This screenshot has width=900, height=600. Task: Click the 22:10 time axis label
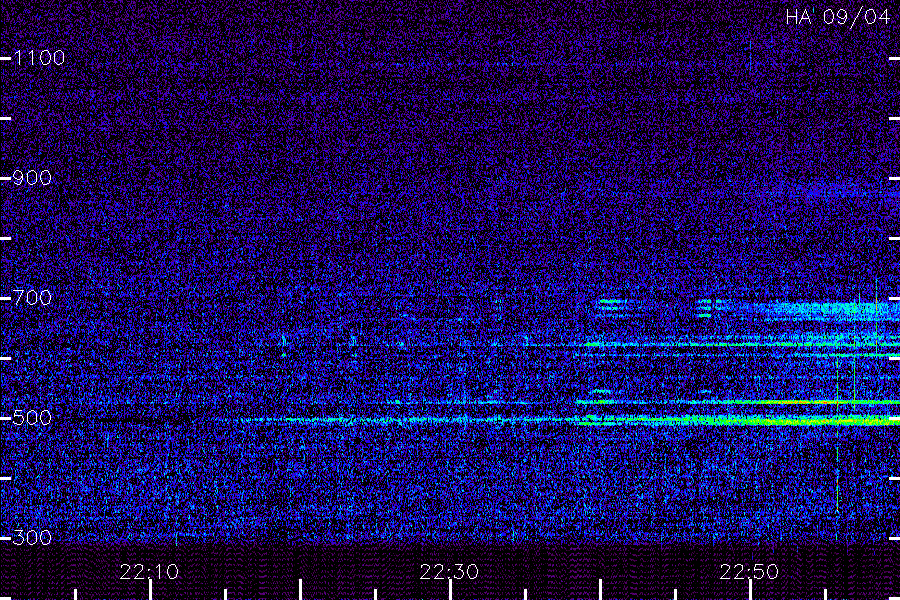pyautogui.click(x=149, y=572)
